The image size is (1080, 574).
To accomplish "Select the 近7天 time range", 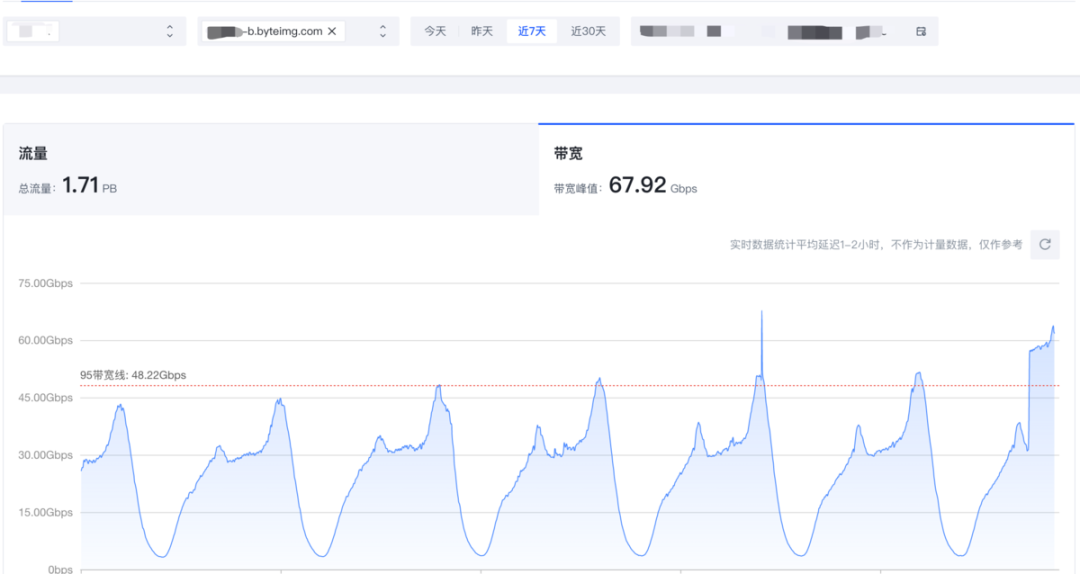I will [532, 31].
